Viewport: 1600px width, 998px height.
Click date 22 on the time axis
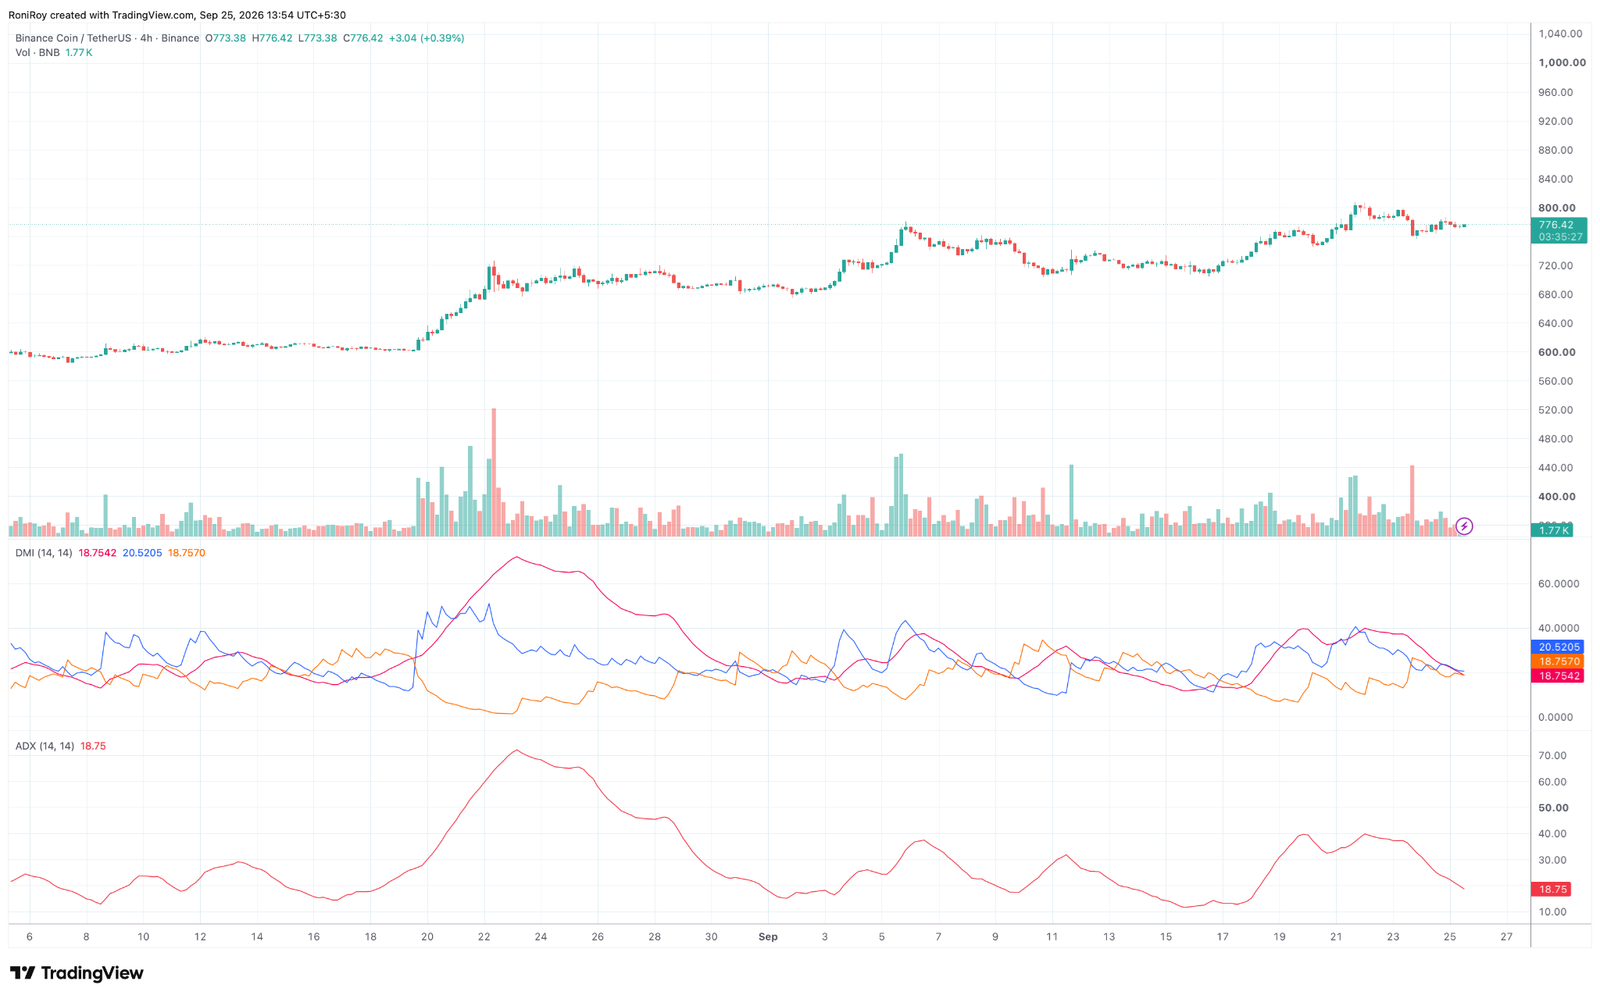pos(484,937)
